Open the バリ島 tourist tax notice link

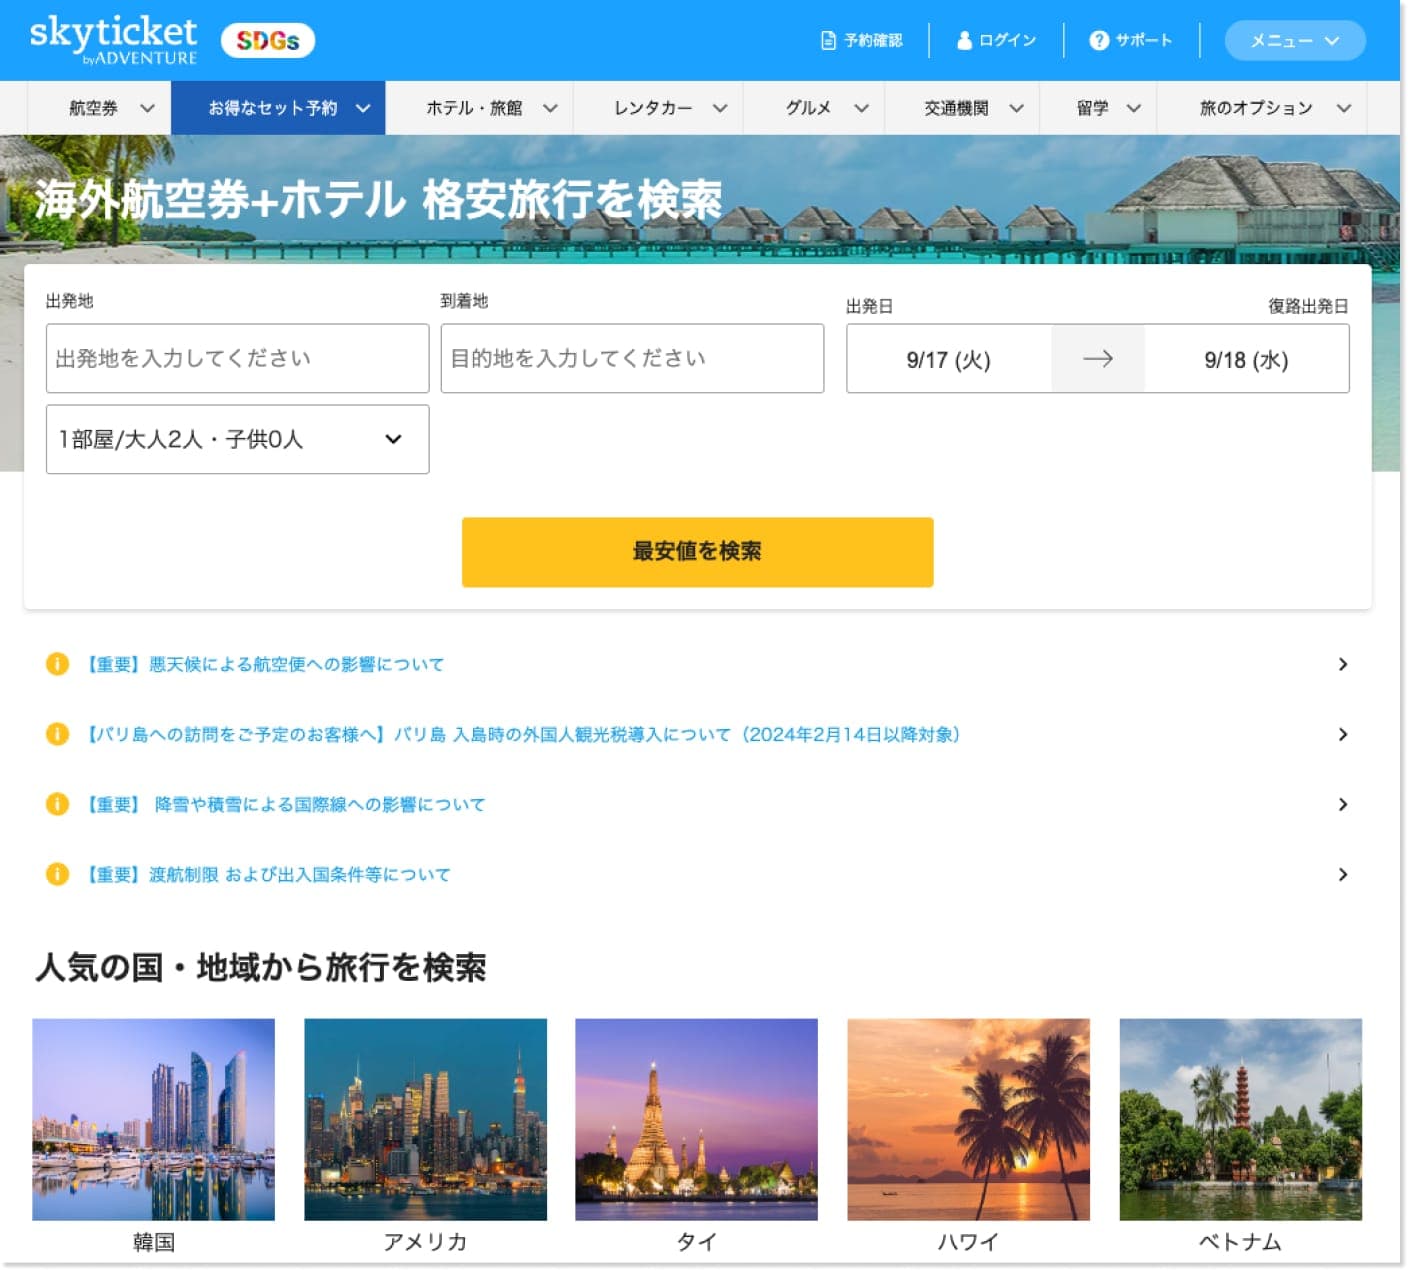pyautogui.click(x=520, y=734)
